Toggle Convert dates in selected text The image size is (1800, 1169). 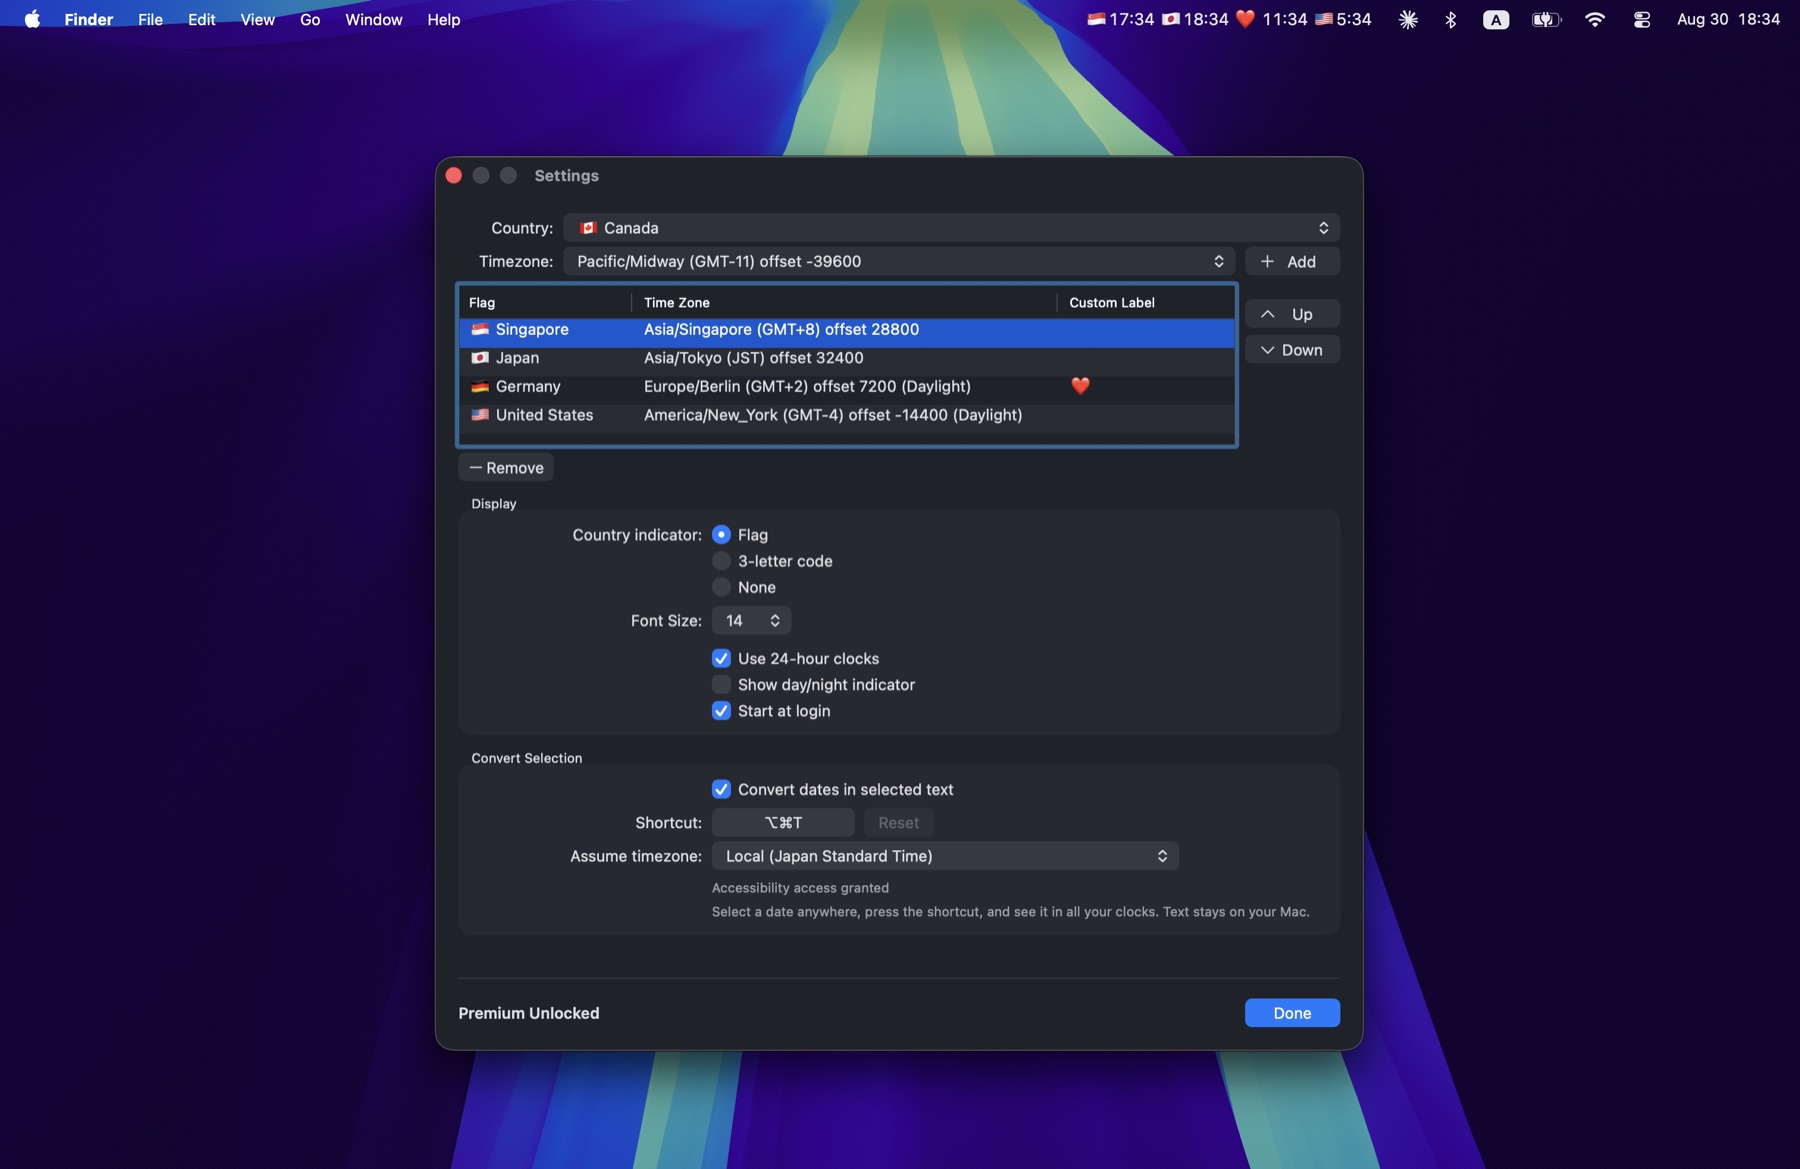(x=721, y=789)
